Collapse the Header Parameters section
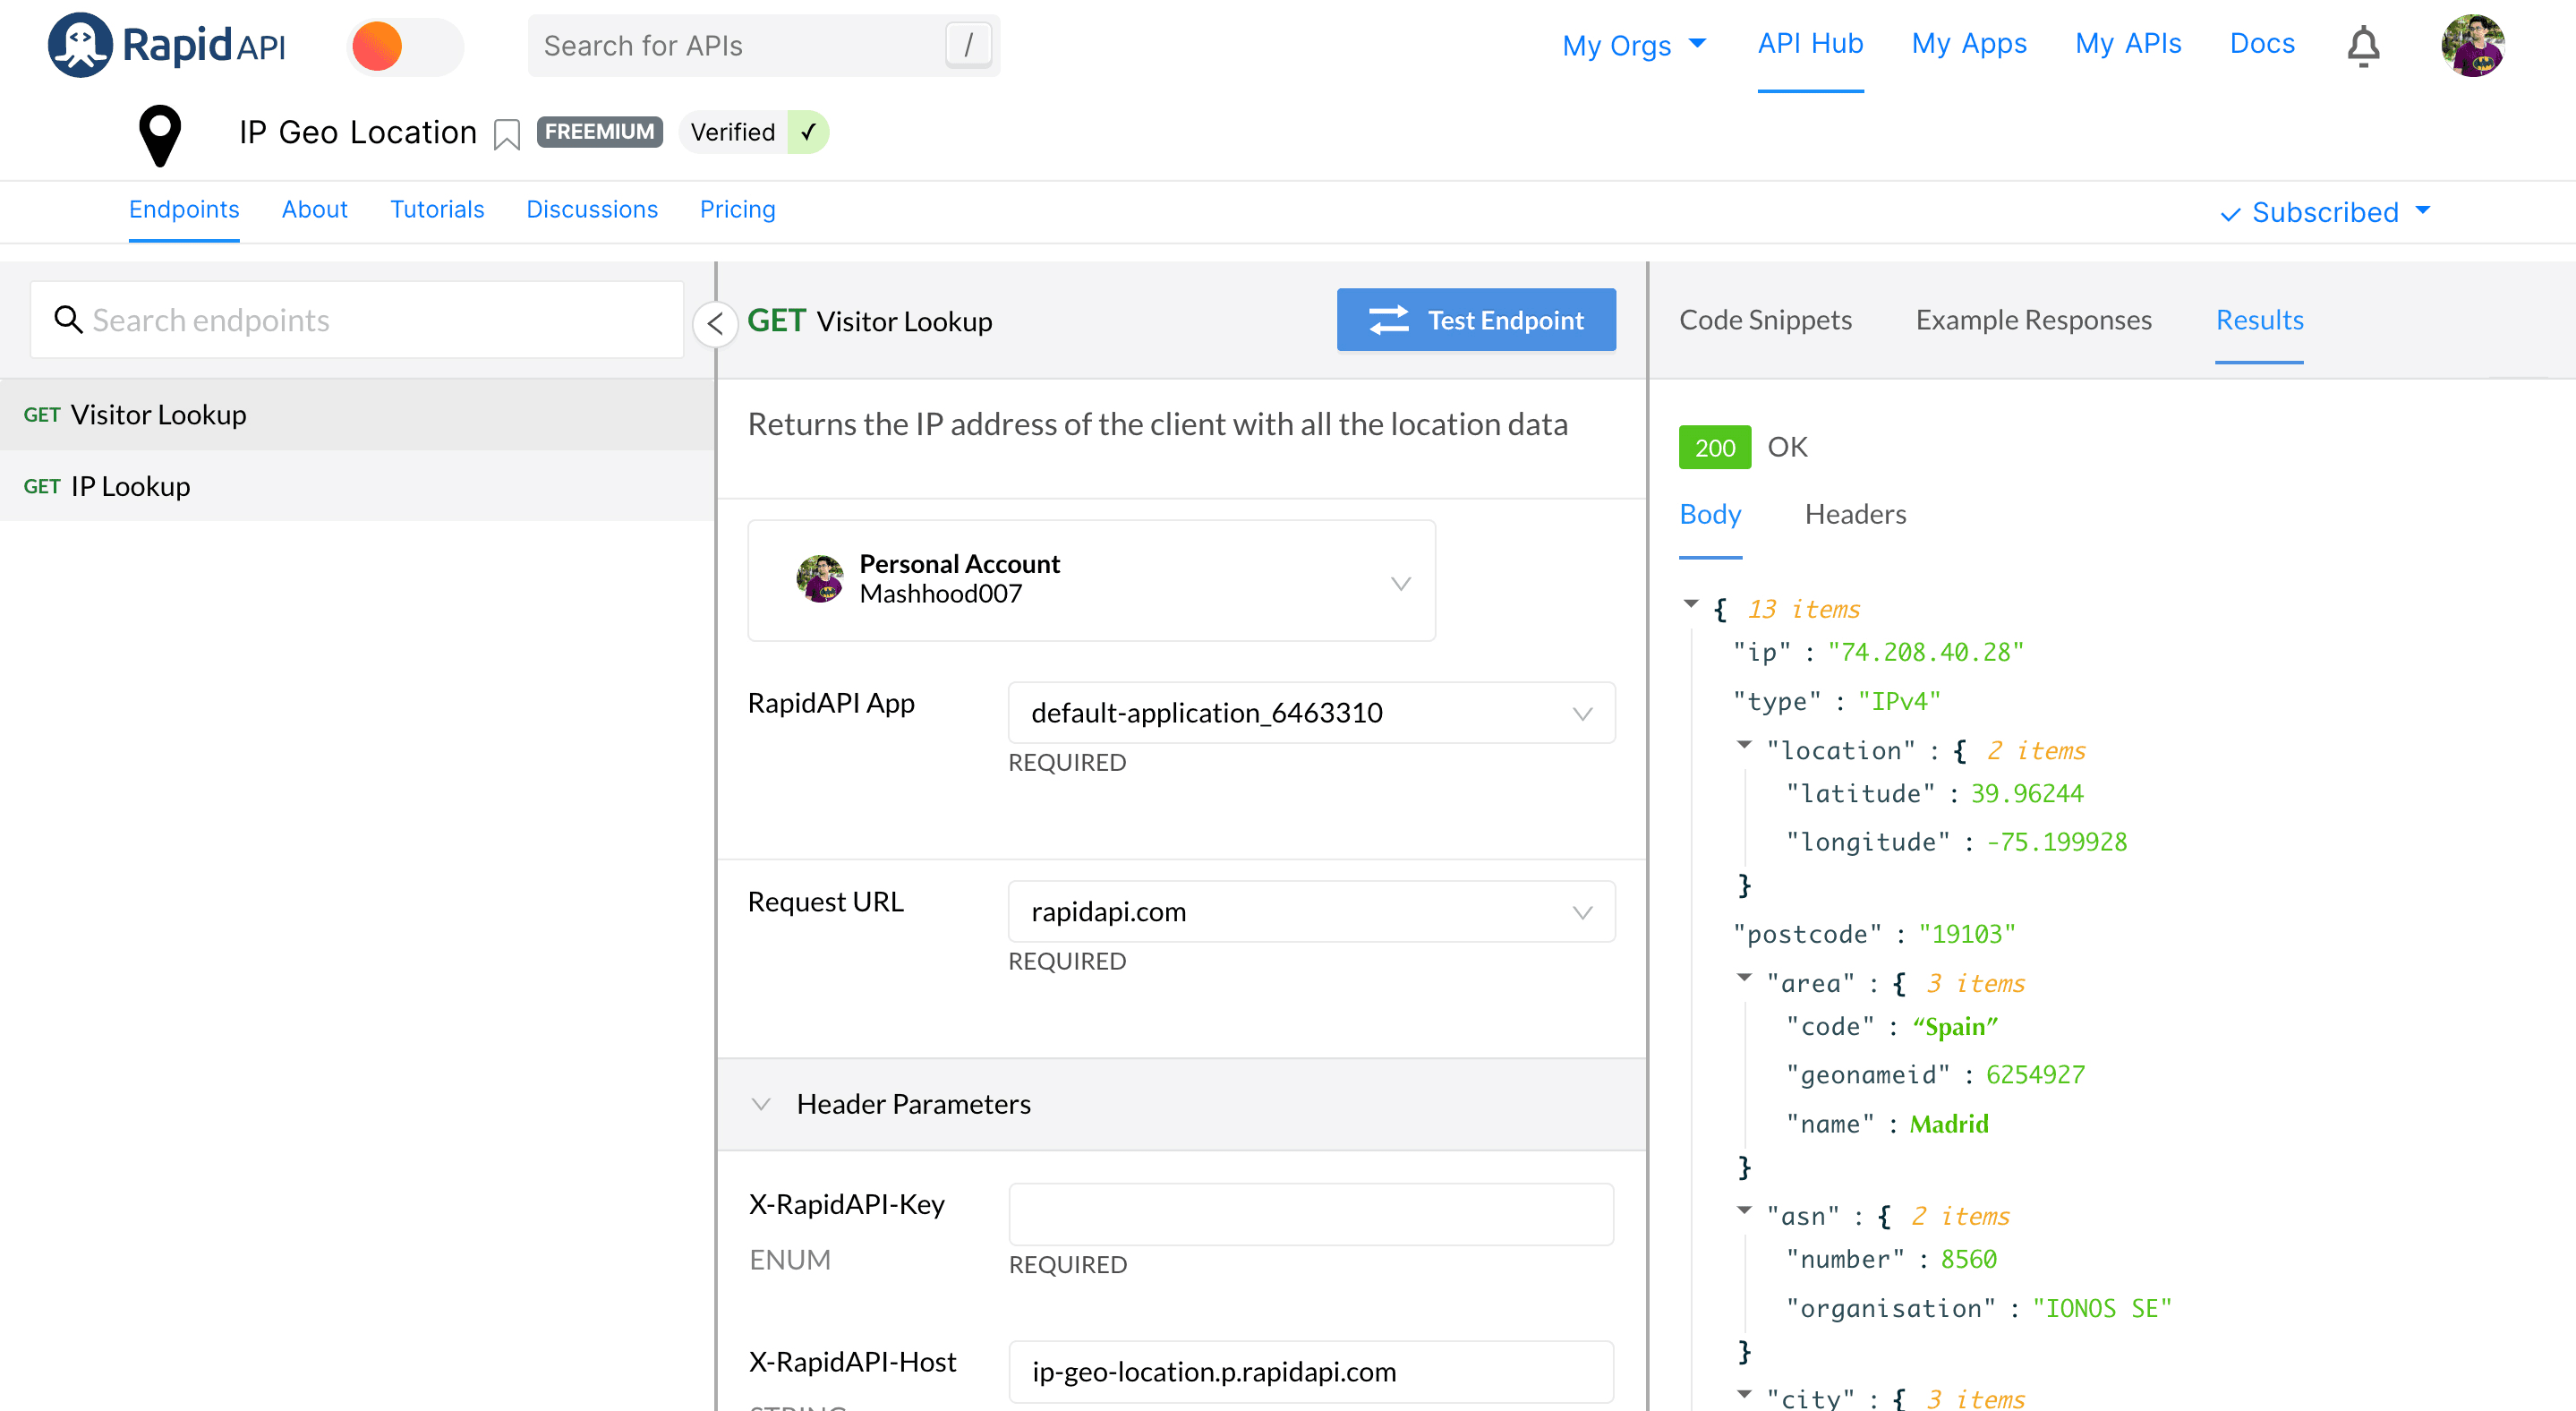 [x=761, y=1104]
